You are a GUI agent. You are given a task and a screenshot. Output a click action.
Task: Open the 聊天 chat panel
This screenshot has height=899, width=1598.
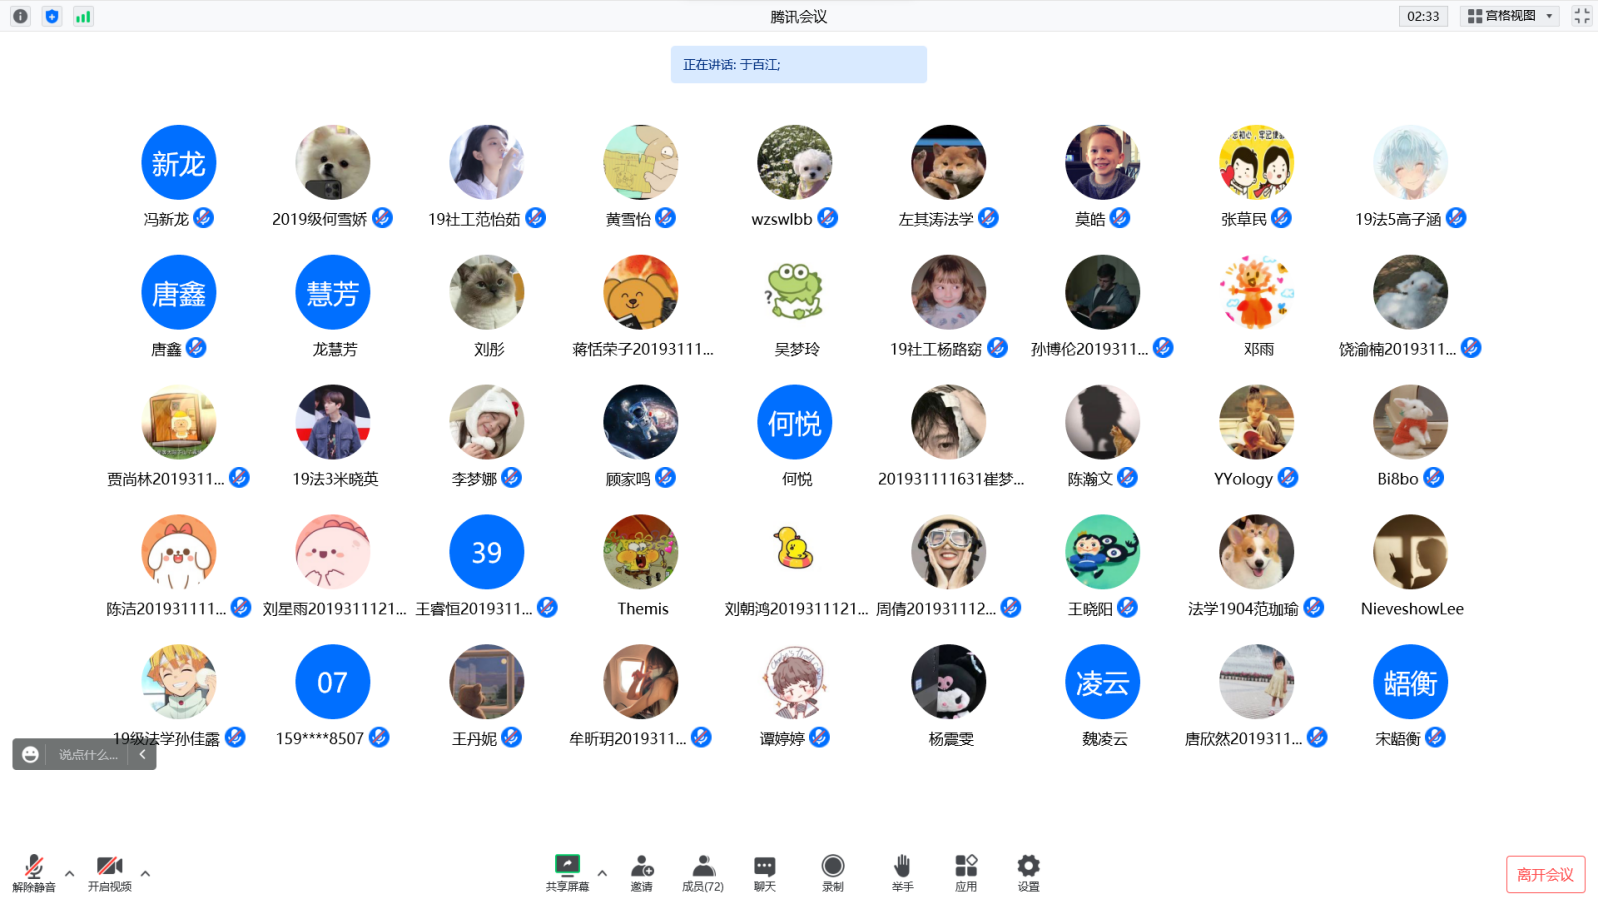(x=764, y=872)
